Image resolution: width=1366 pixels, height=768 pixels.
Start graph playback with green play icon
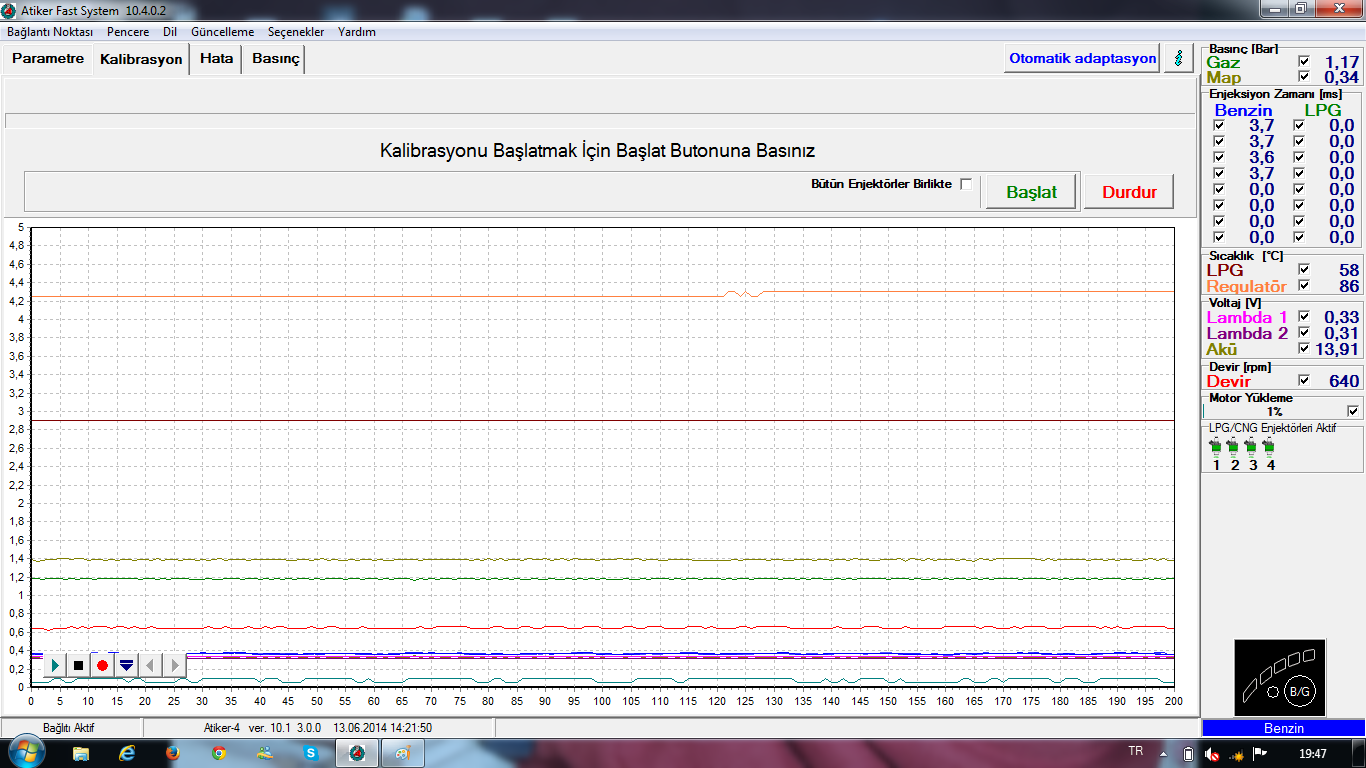click(54, 665)
